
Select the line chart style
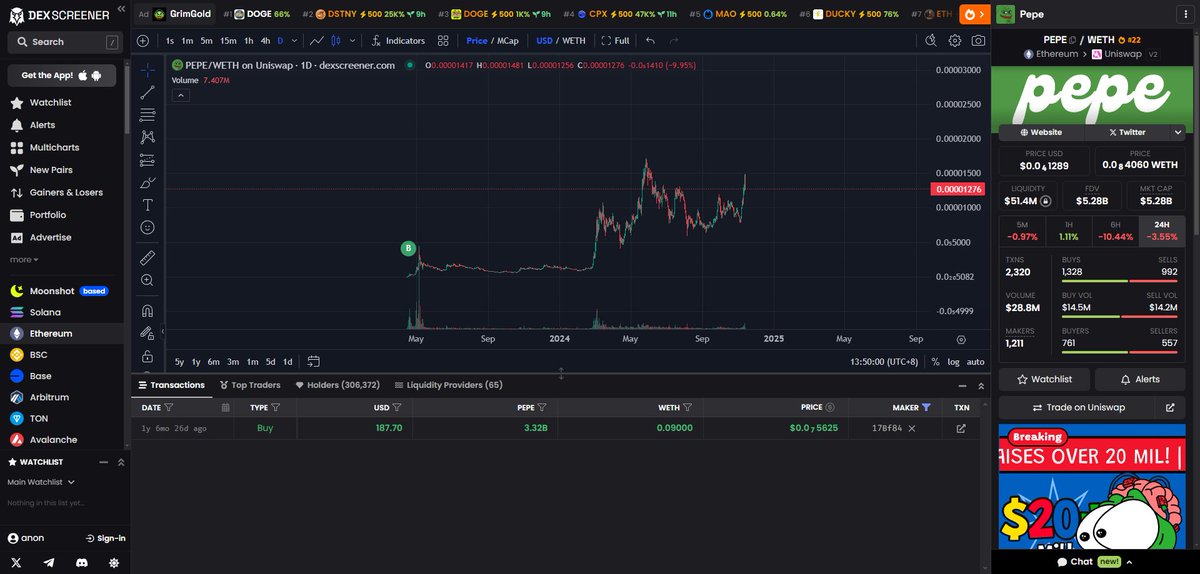pyautogui.click(x=317, y=41)
